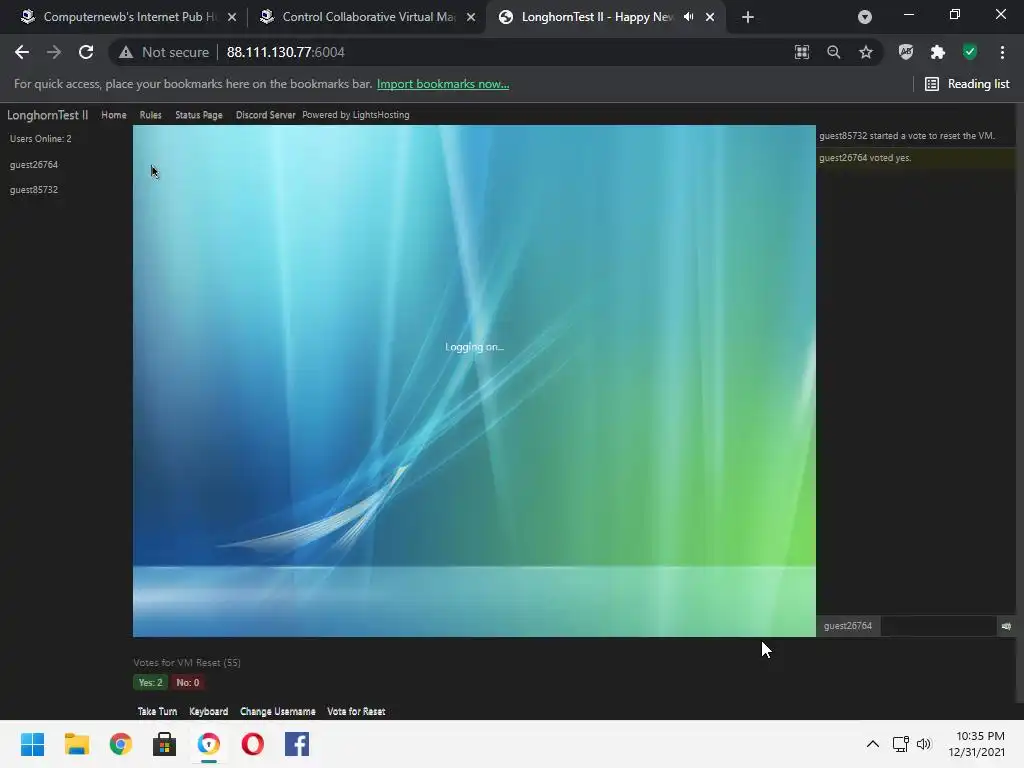1024x768 pixels.
Task: Open the on-screen Keyboard button
Action: [x=208, y=711]
